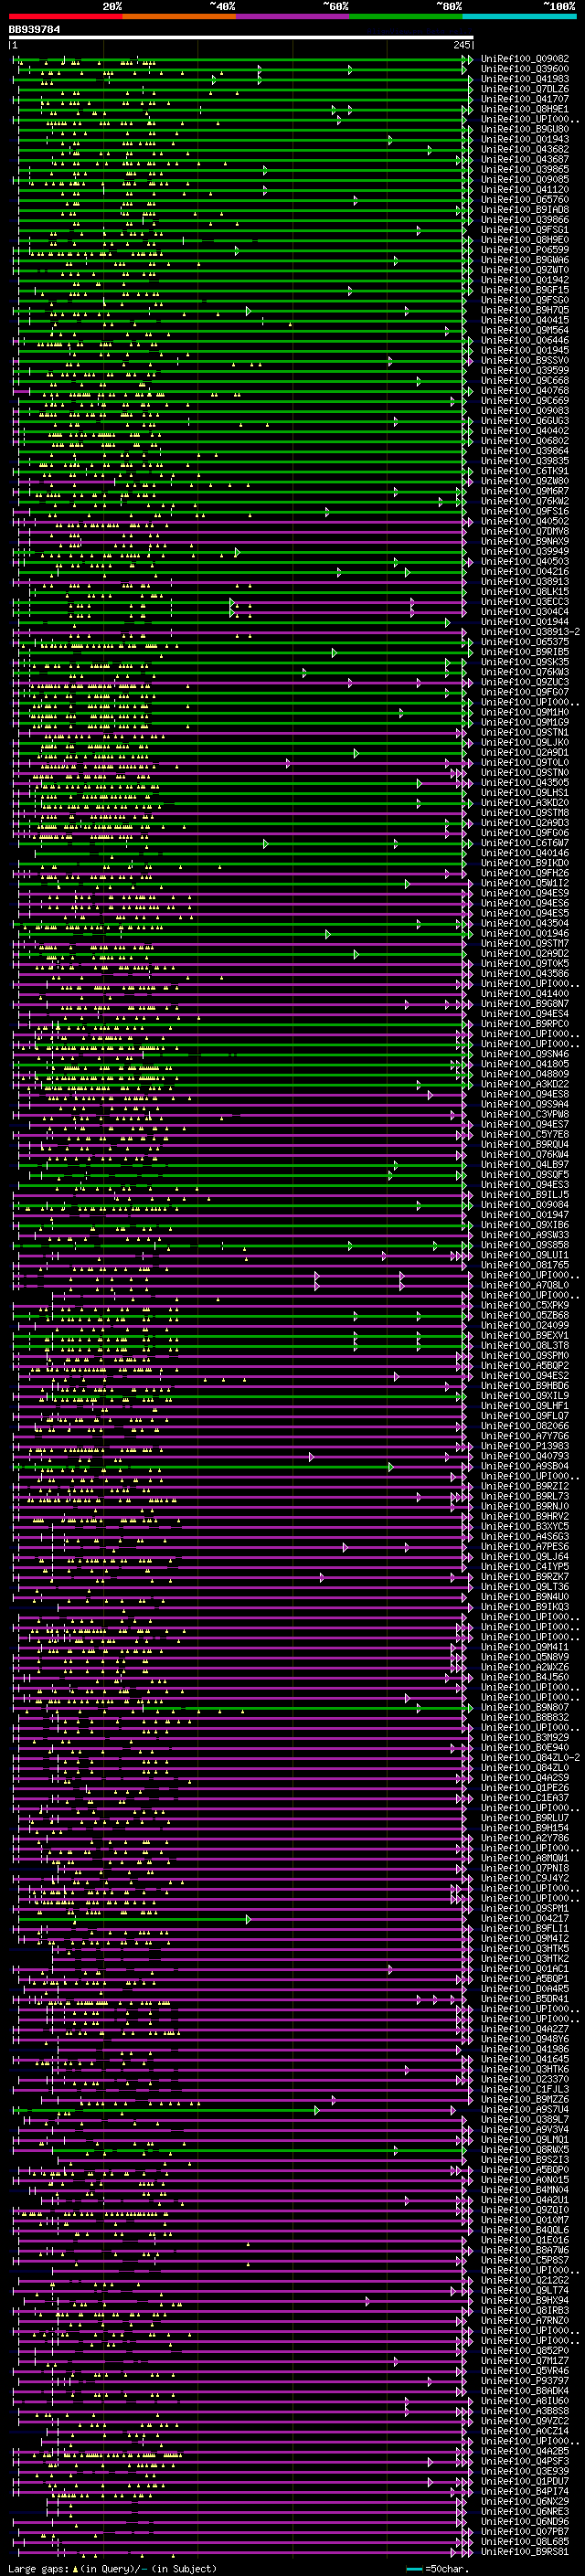
Task: Click hit label UniRef100_A7Q8L0
Action: (525, 1285)
